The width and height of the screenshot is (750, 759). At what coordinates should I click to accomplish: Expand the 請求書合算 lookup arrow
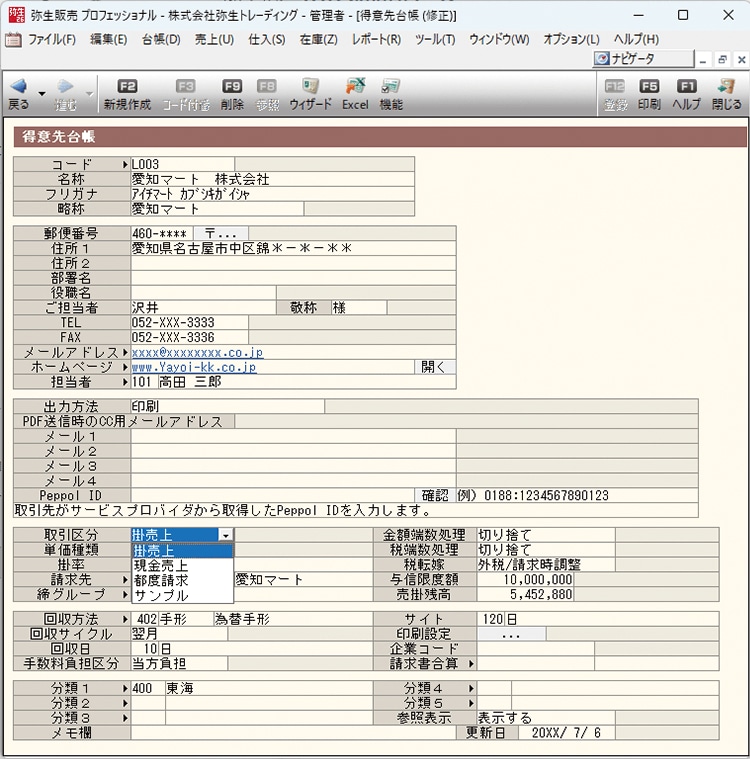point(471,664)
